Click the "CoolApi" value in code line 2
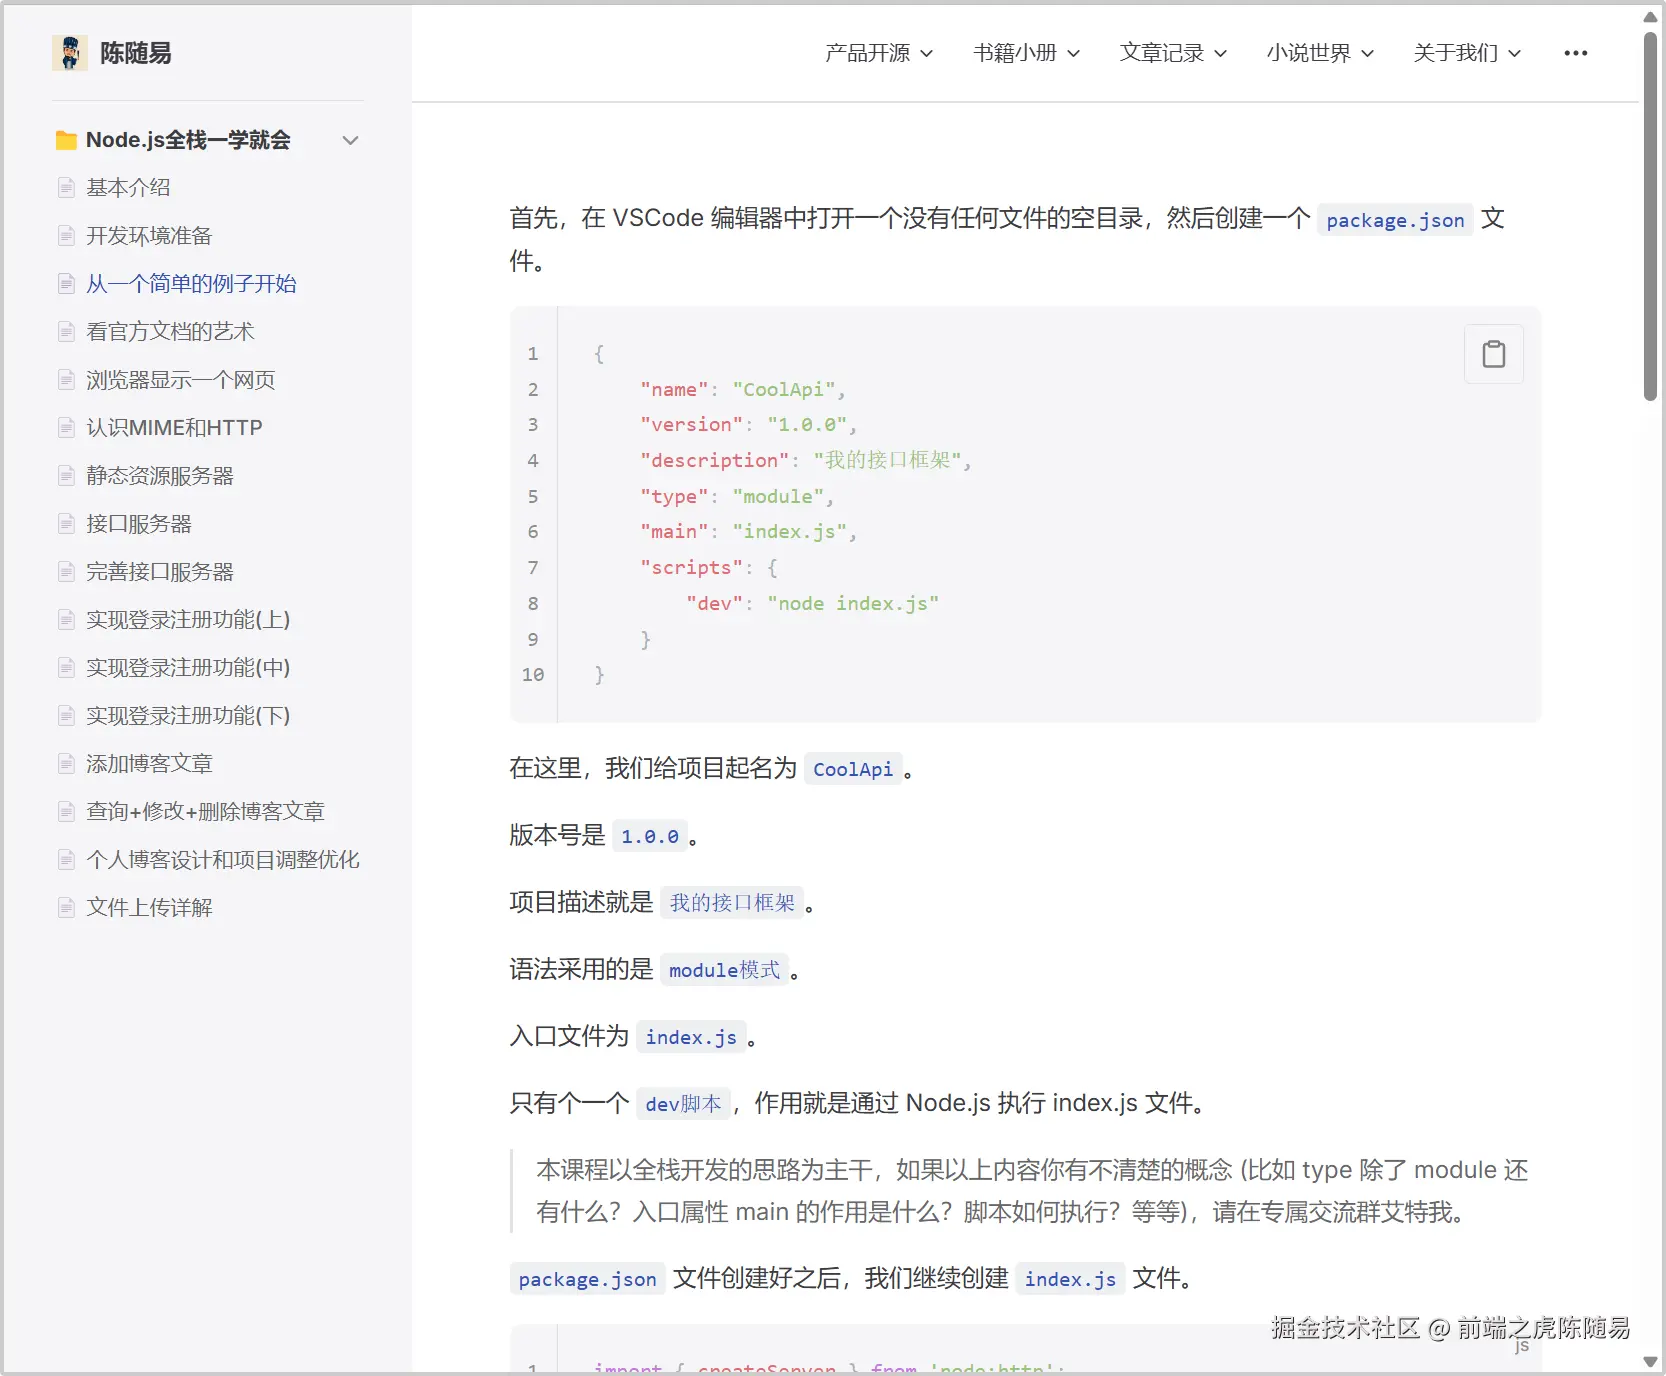Screen dimensions: 1666x1376 pos(784,390)
